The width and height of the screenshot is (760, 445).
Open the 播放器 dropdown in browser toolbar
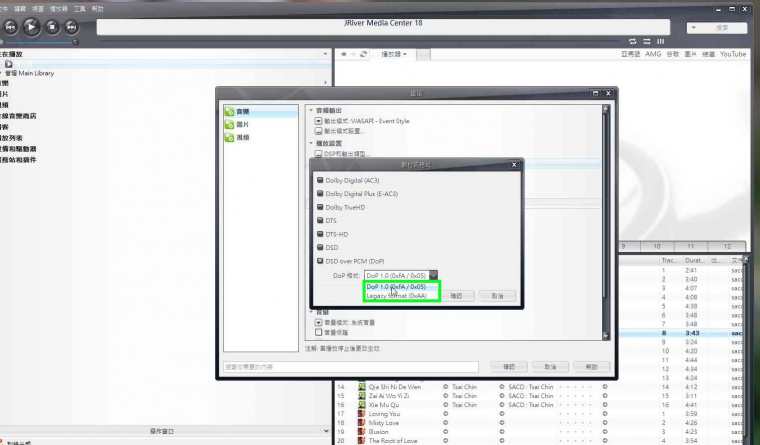tap(394, 54)
